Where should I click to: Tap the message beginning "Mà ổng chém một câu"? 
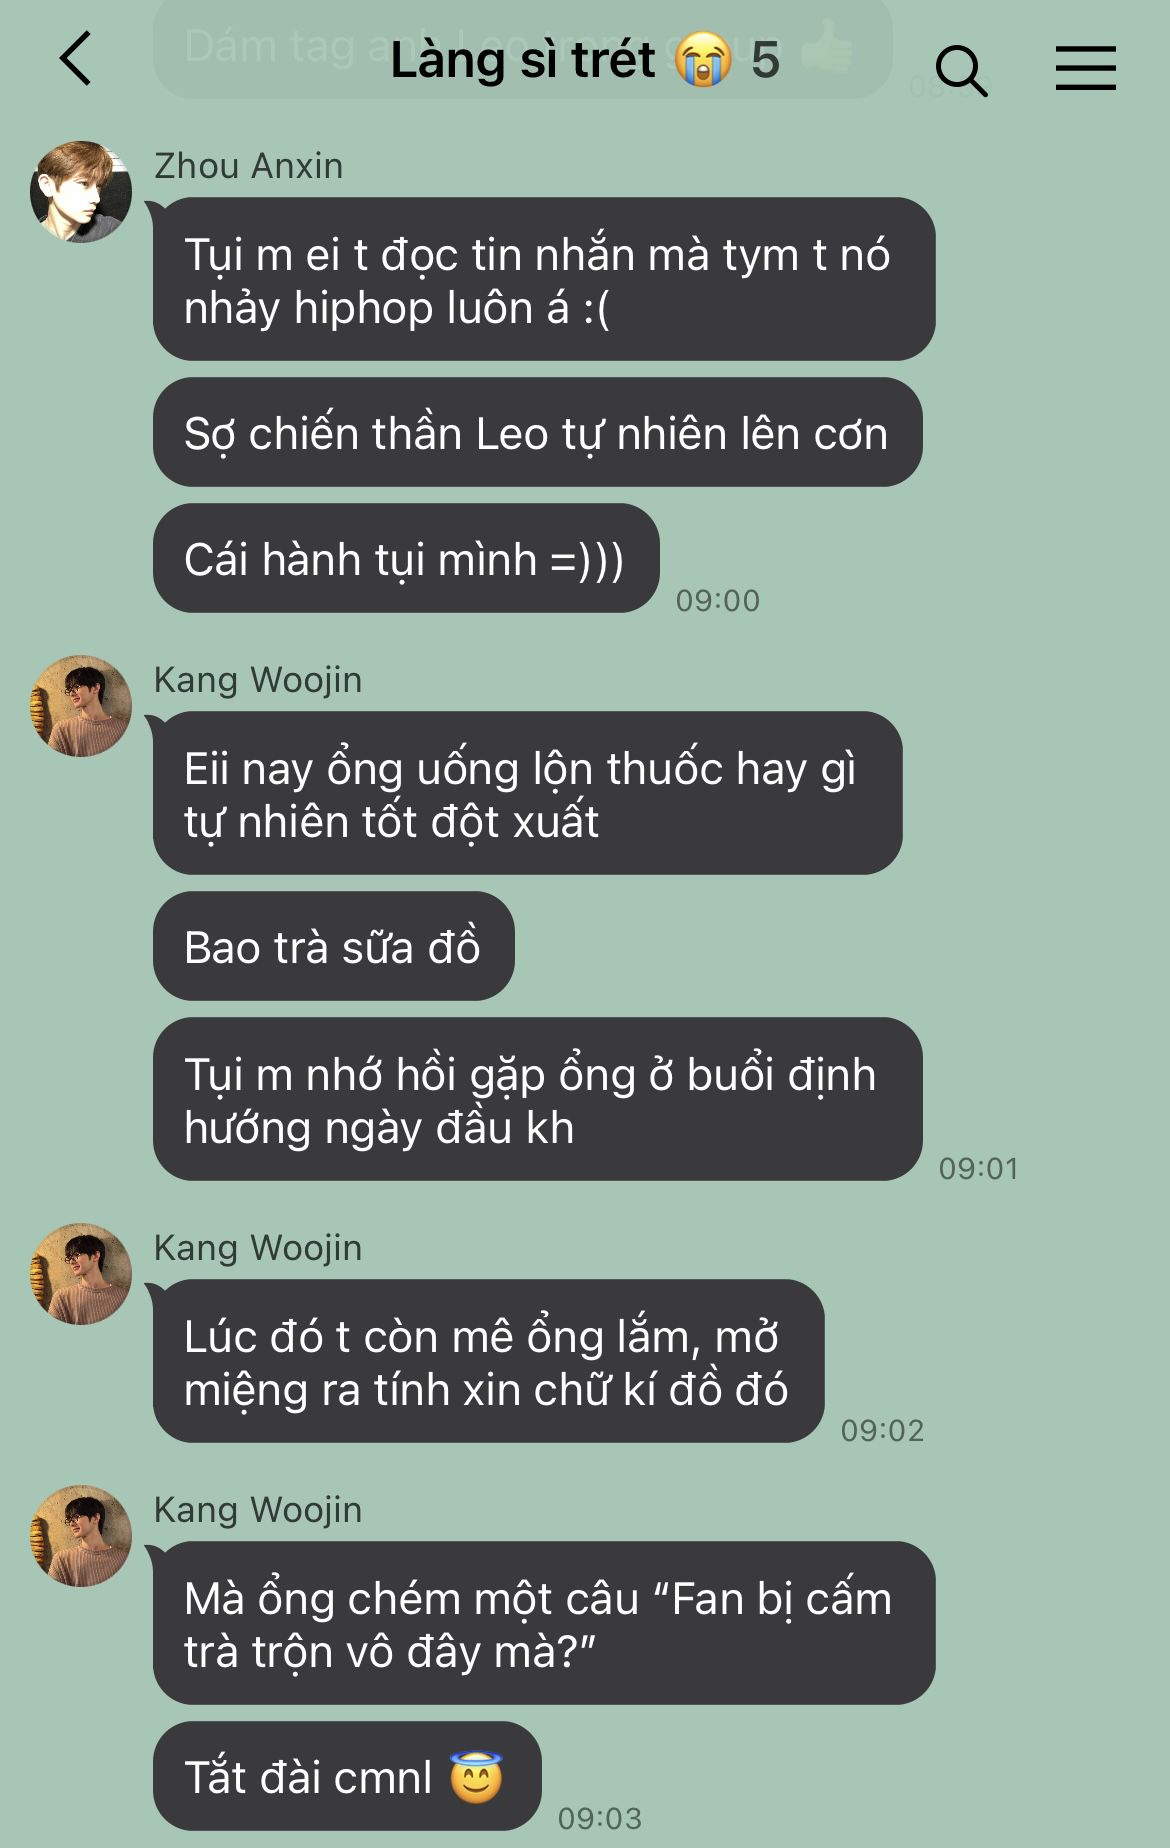(544, 1623)
